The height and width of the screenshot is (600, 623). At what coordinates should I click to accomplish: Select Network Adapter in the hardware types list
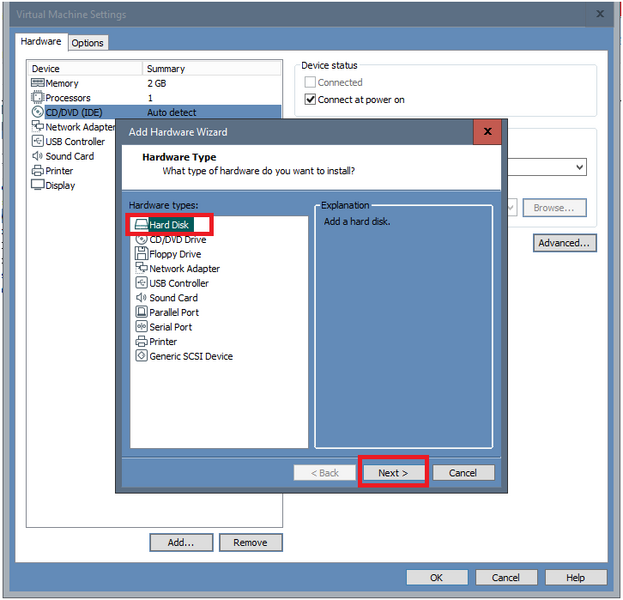pyautogui.click(x=184, y=269)
